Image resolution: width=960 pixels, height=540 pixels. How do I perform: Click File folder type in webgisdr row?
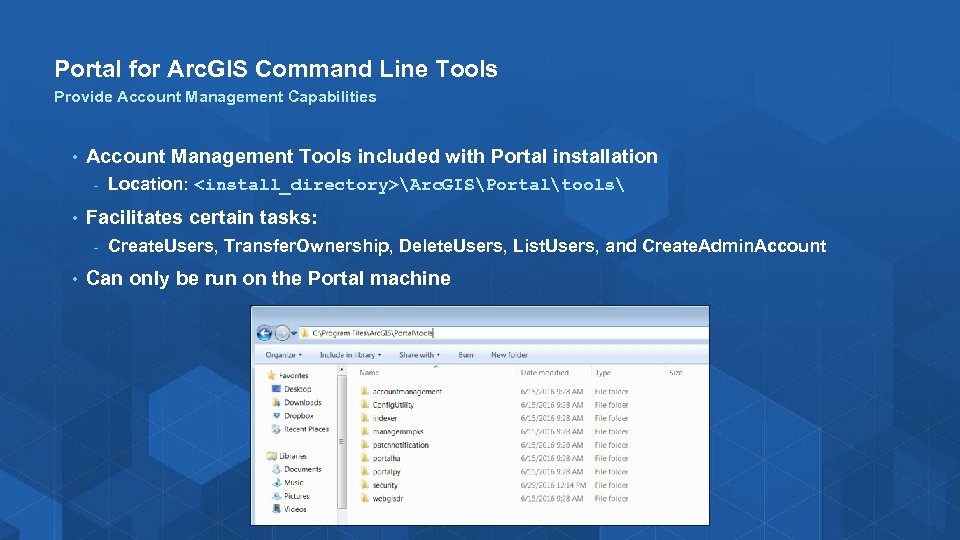coord(611,498)
